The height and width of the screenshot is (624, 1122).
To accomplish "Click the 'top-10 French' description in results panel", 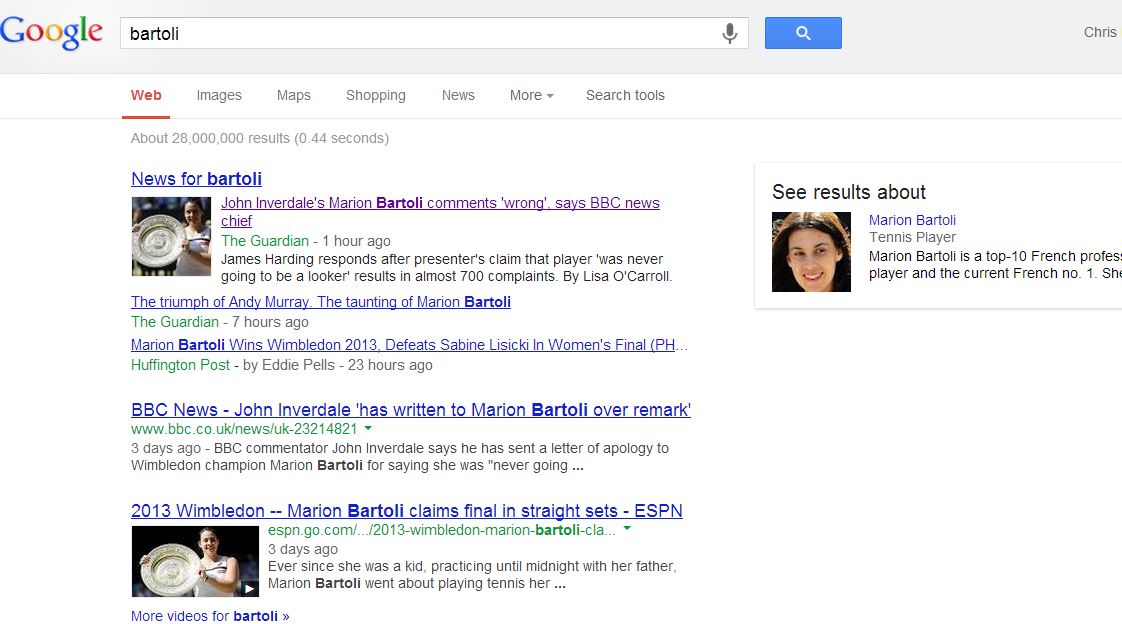I will click(x=995, y=265).
